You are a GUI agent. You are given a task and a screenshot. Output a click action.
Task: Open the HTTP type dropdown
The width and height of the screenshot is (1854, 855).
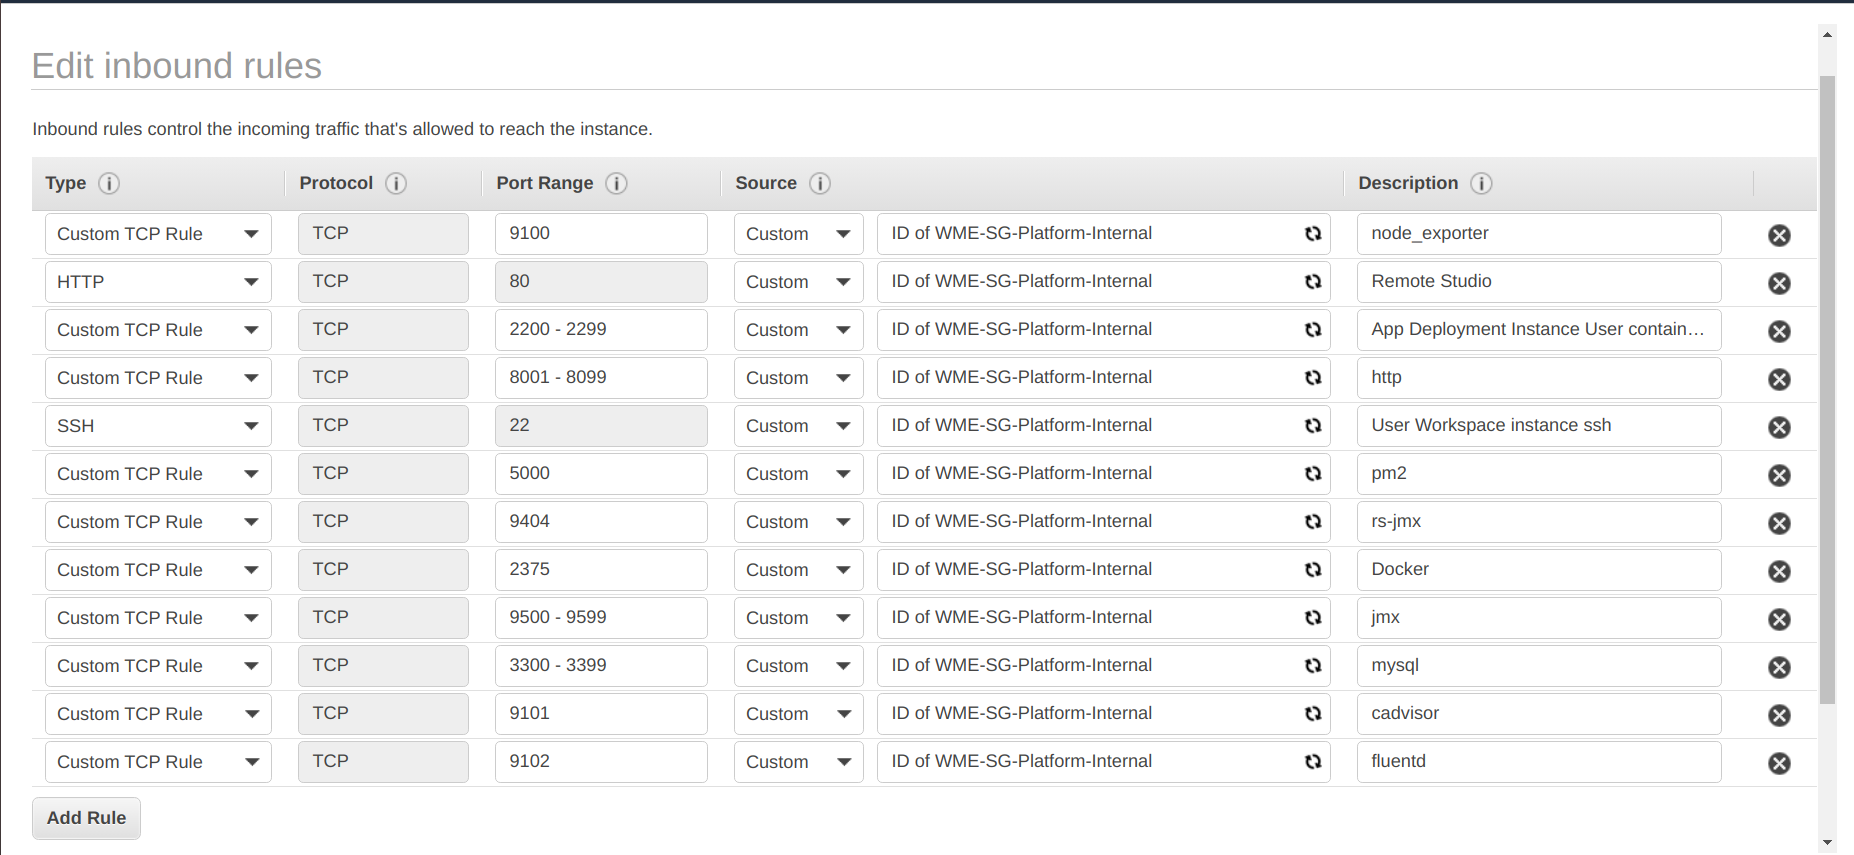point(158,282)
